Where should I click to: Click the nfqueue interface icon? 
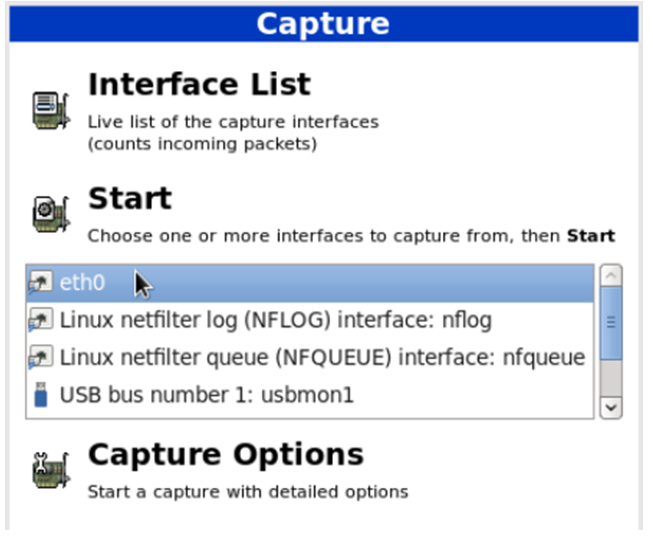point(41,357)
